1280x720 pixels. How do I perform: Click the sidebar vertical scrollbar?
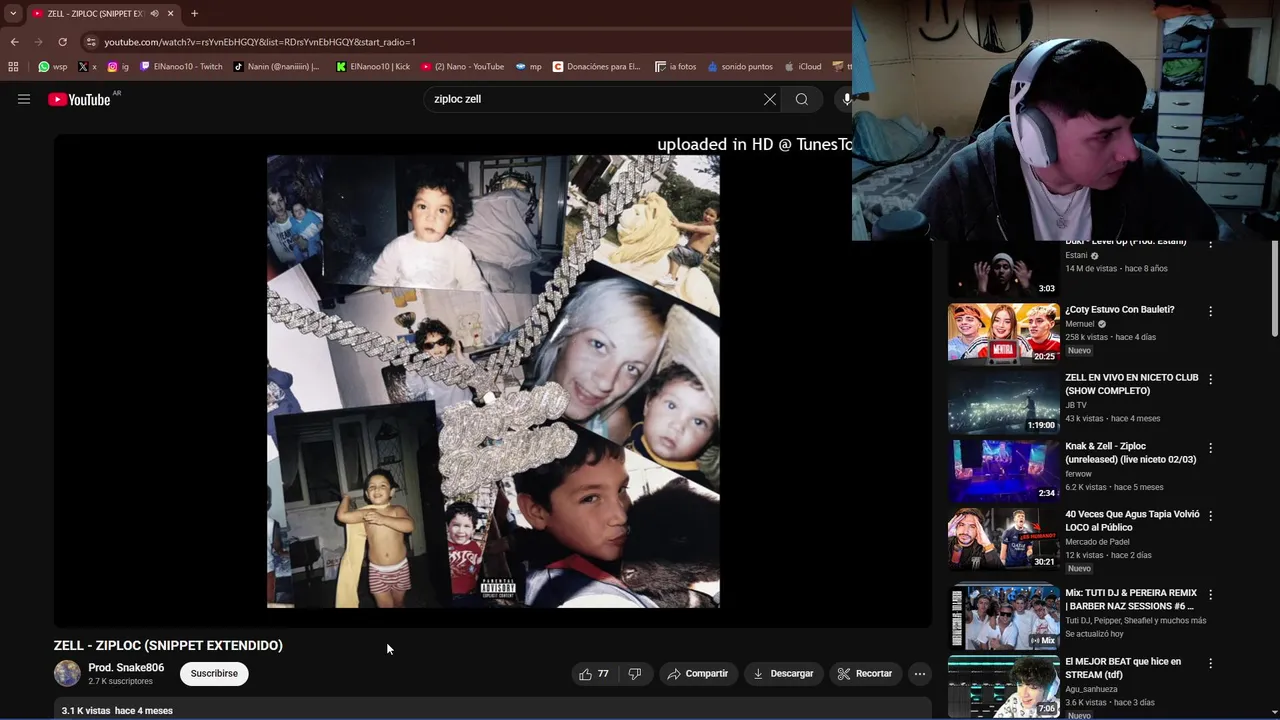pyautogui.click(x=1274, y=290)
